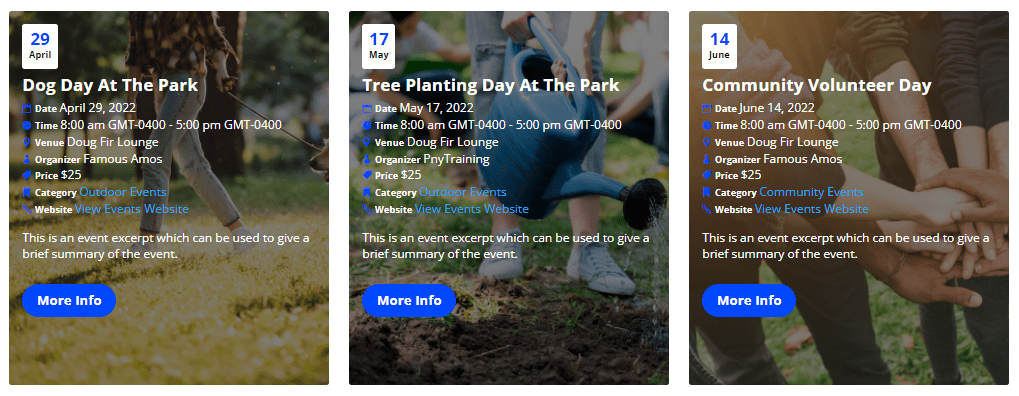Open Outdoor Events category in Dog Day card
Screen dimensions: 1019x396
(x=123, y=192)
